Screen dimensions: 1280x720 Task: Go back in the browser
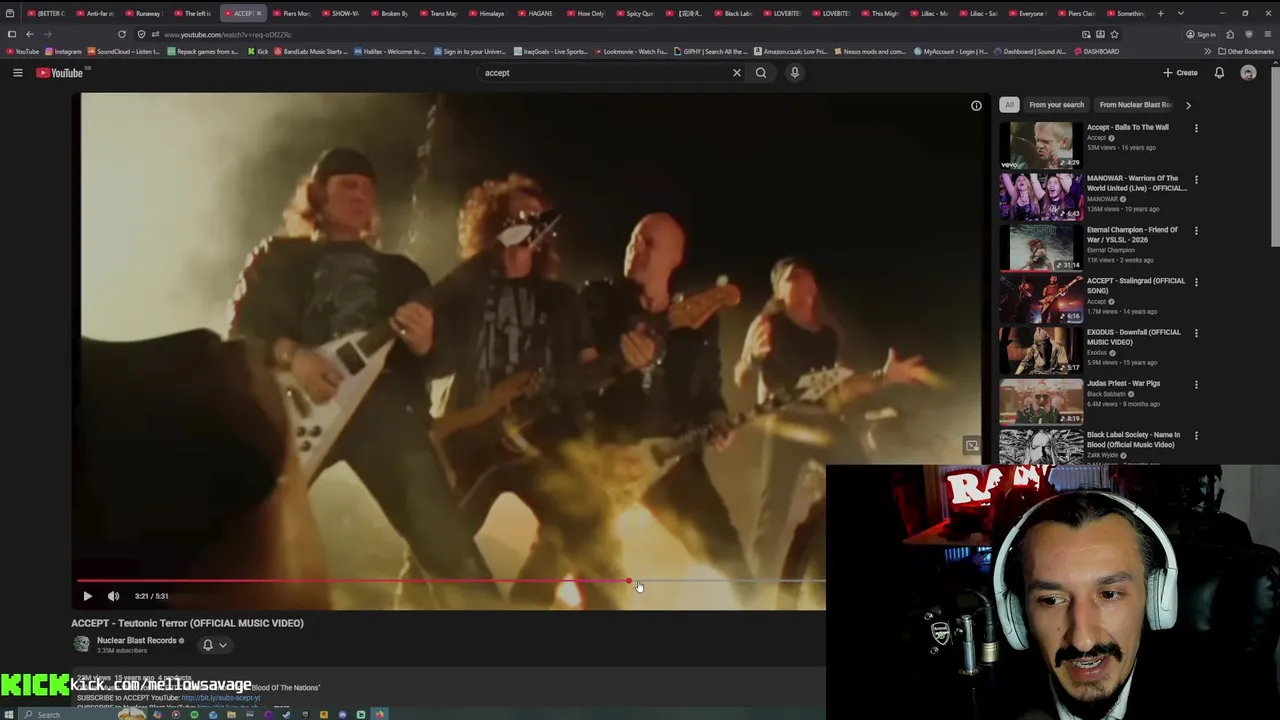pyautogui.click(x=30, y=34)
